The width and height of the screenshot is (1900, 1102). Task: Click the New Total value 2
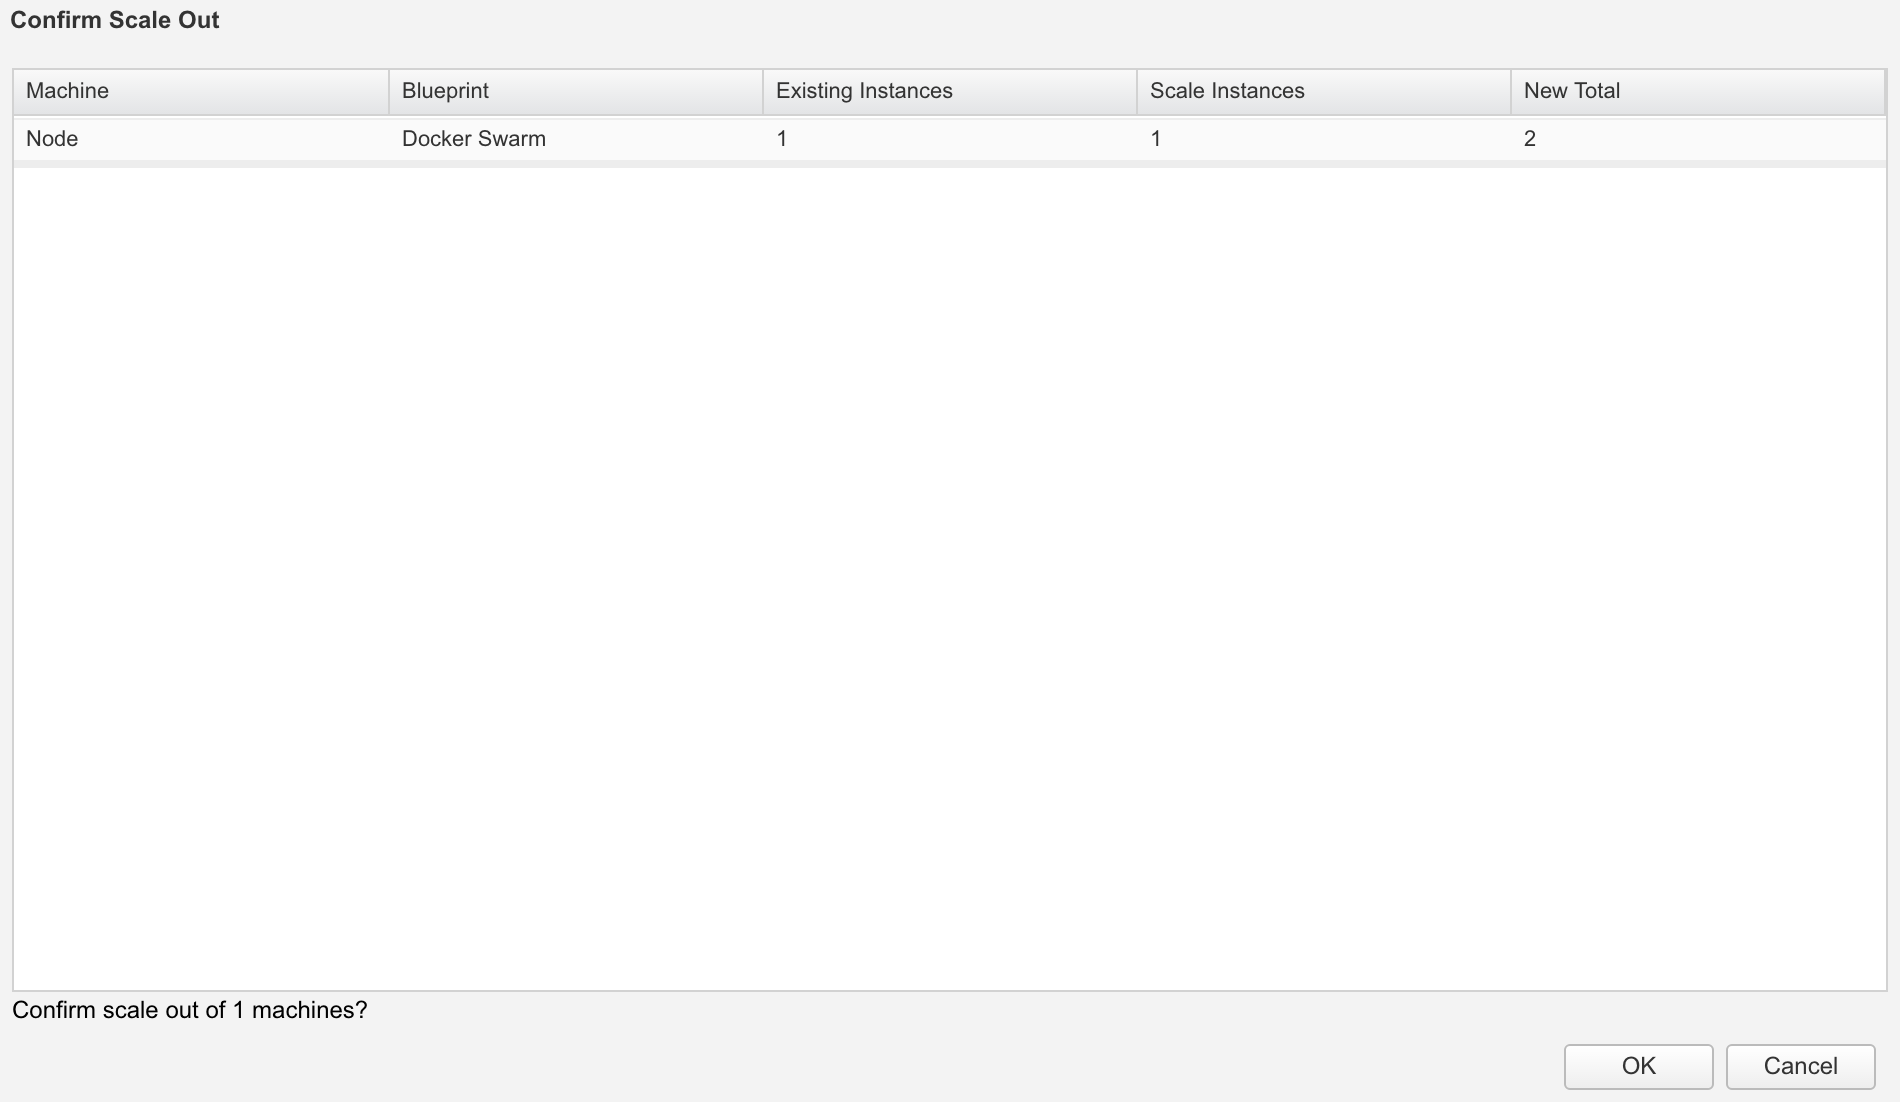(1529, 139)
